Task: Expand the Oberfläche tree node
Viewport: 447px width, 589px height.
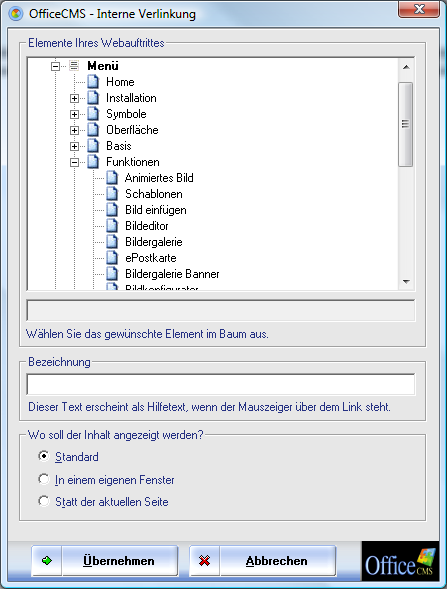Action: click(74, 130)
